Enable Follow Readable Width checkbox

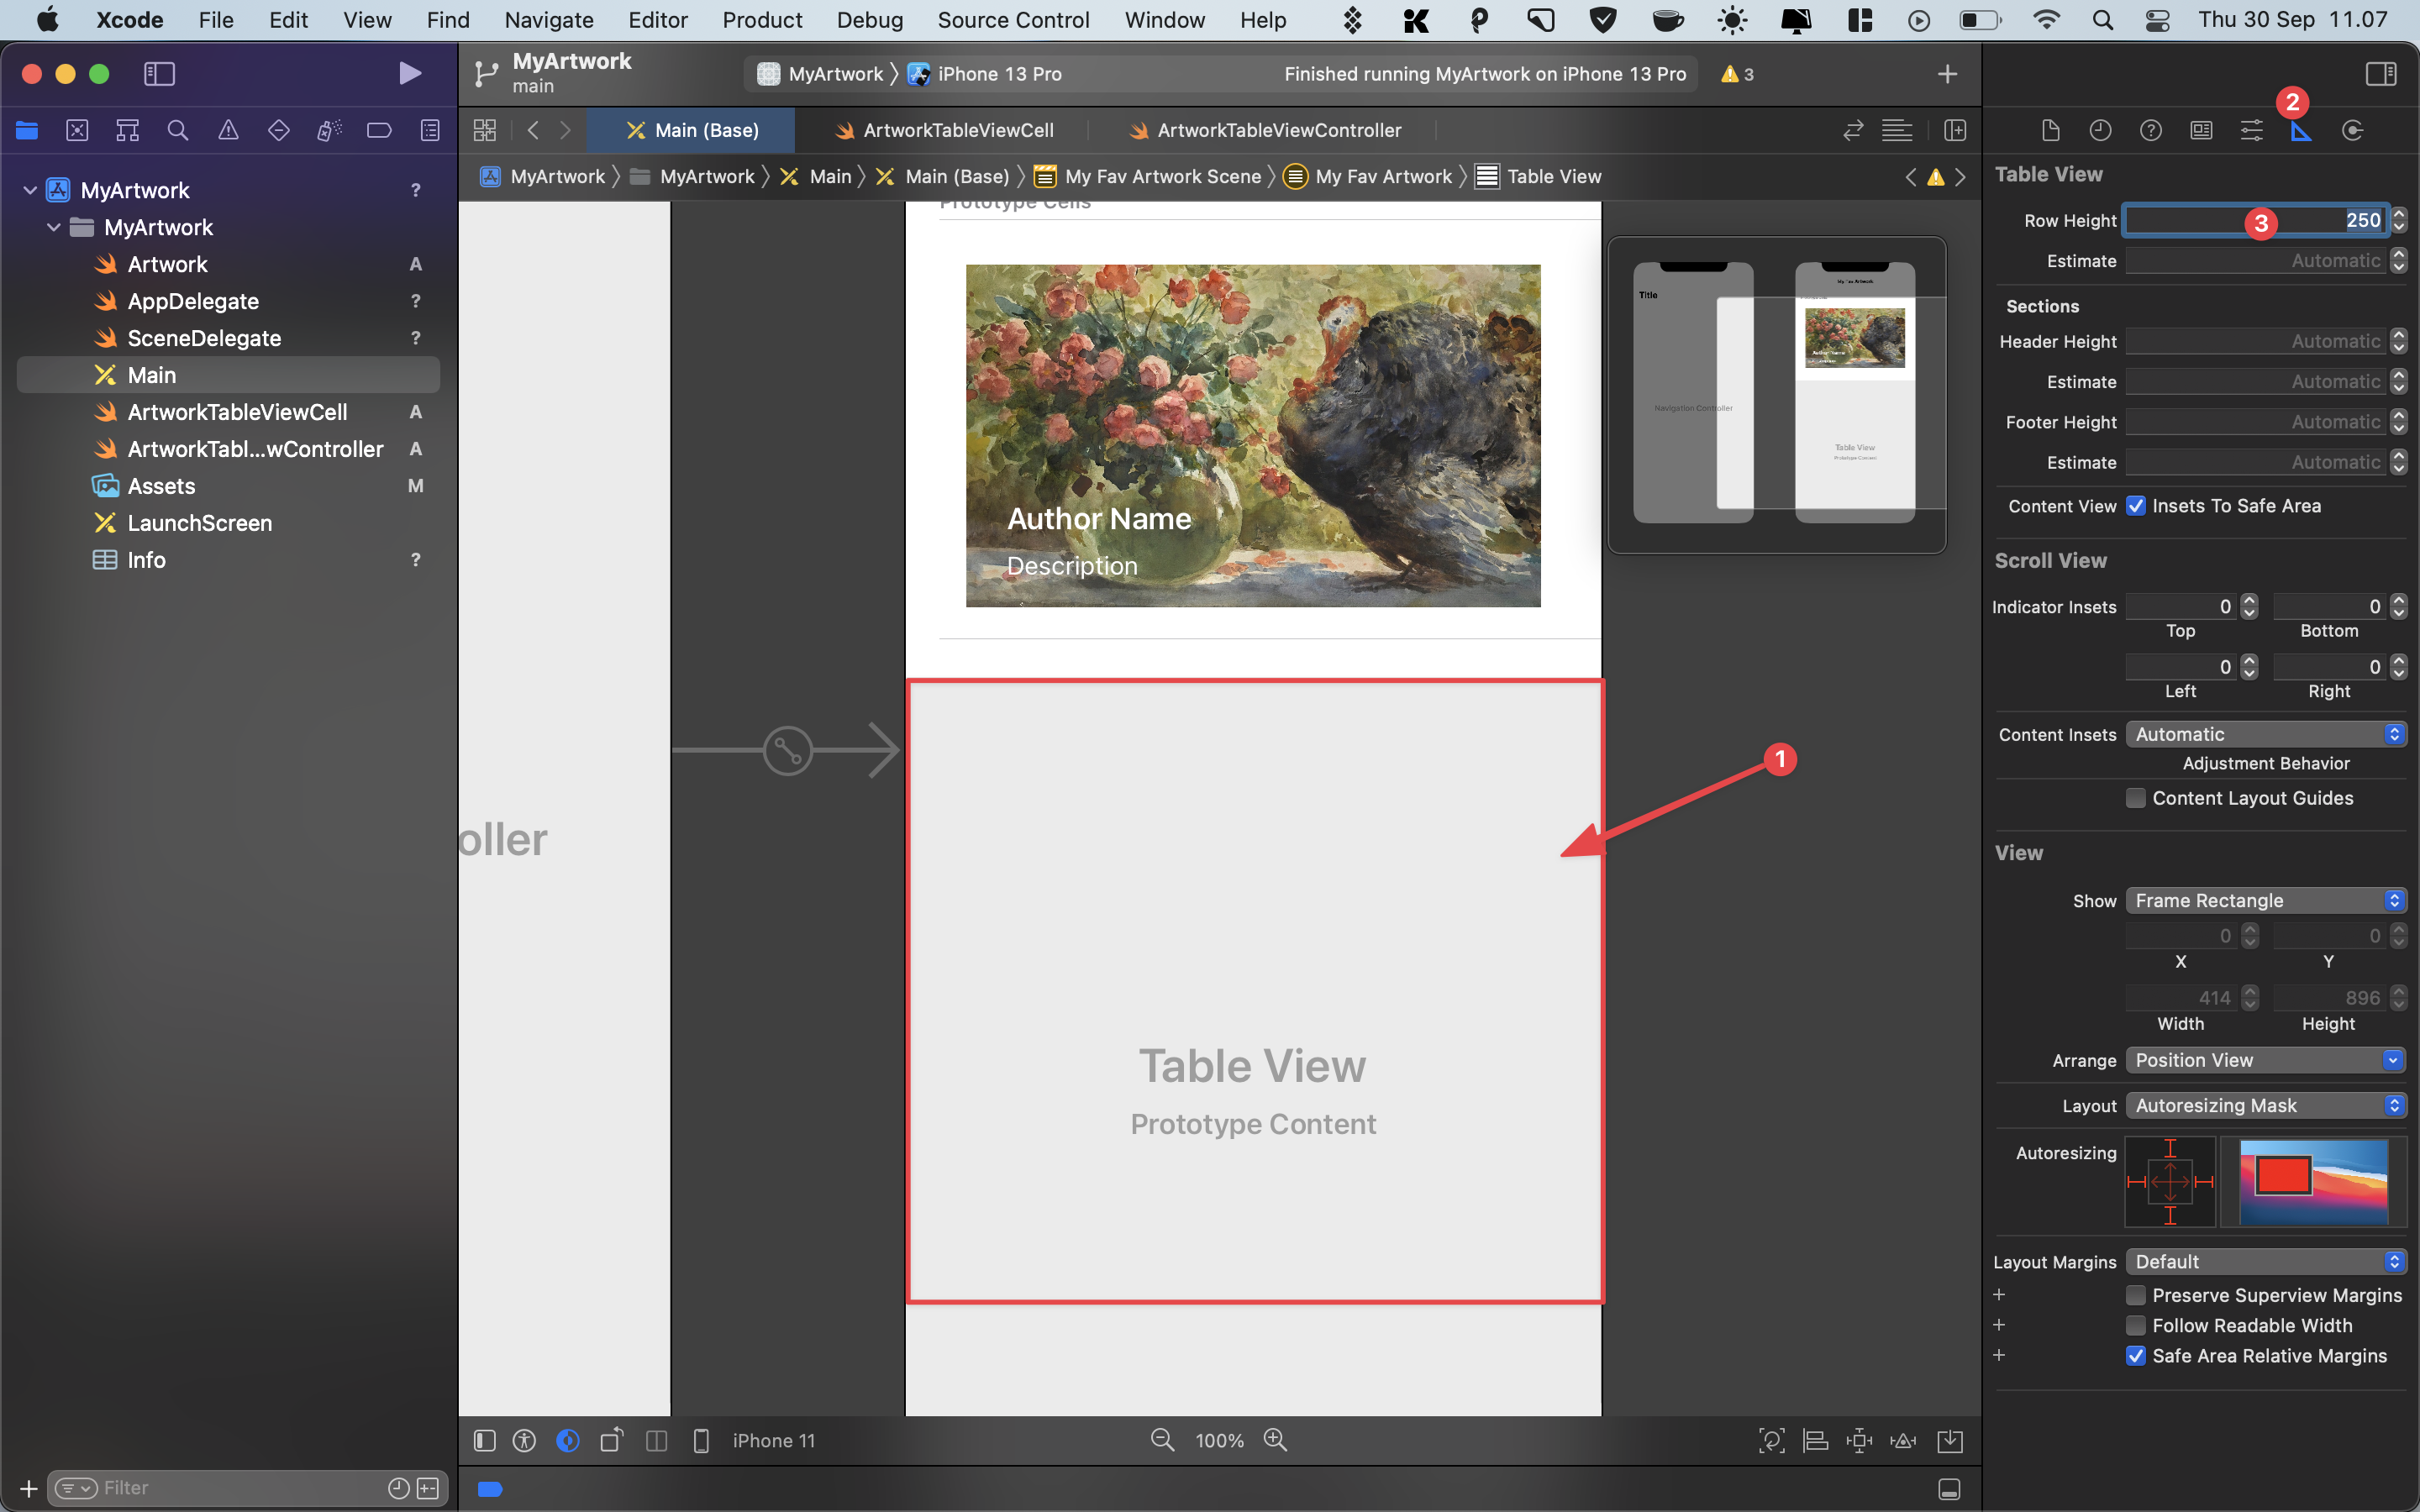[x=2136, y=1325]
